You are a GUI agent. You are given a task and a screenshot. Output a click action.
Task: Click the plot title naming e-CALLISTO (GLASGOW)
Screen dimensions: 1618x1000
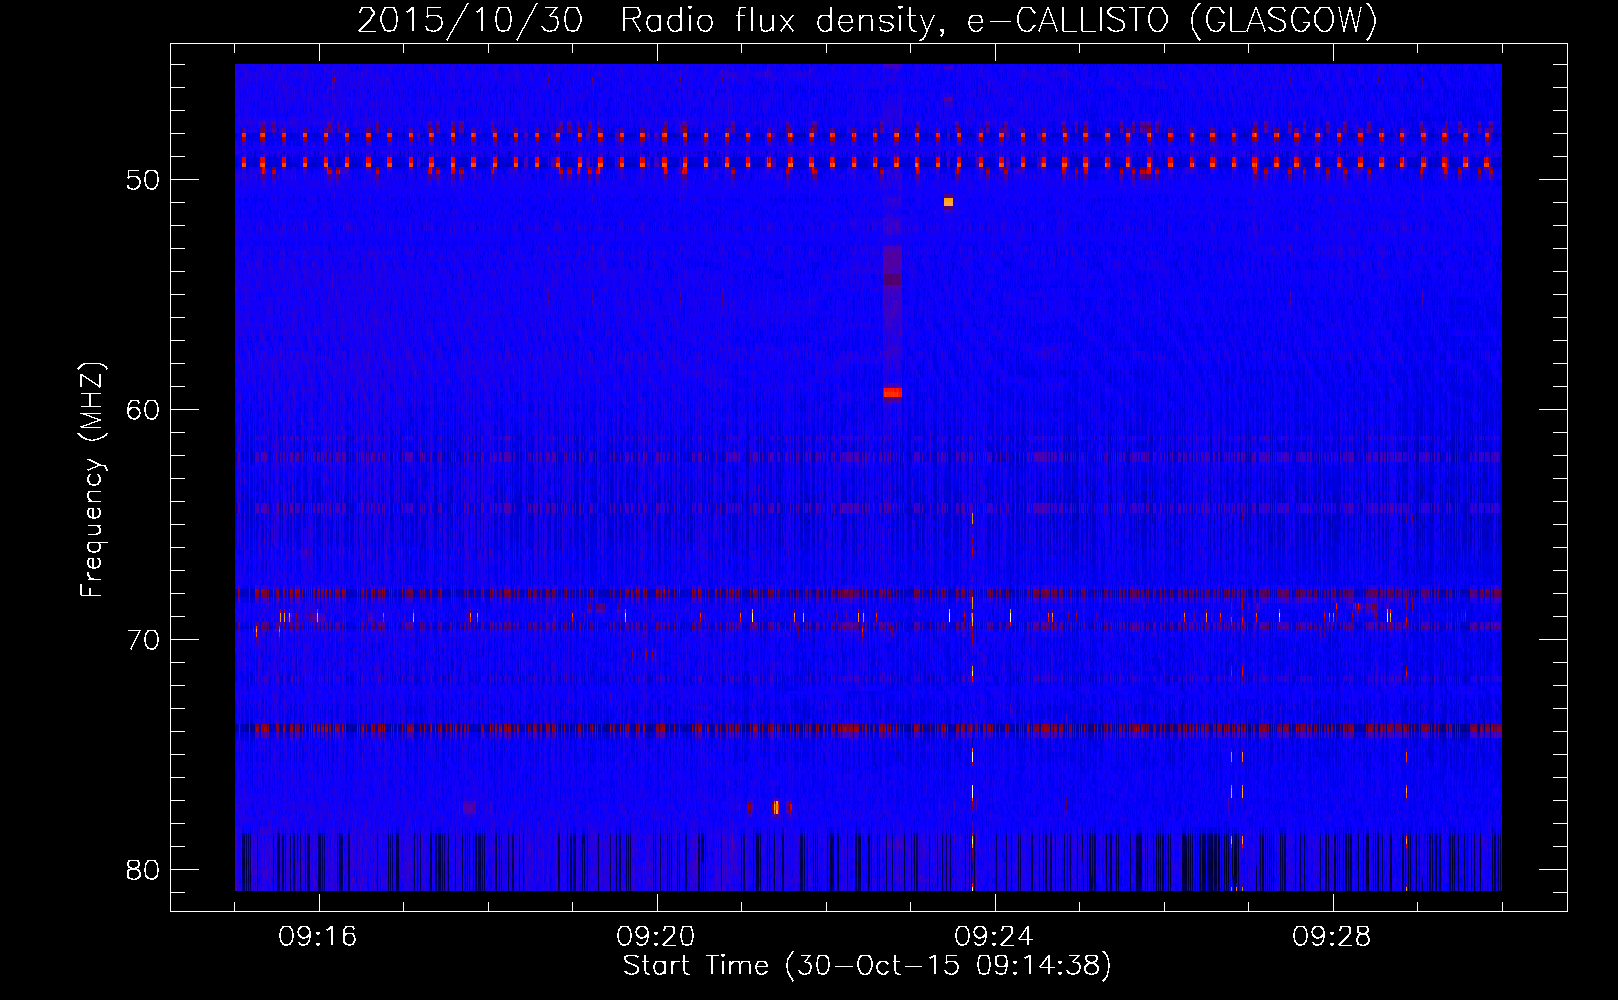coord(867,20)
